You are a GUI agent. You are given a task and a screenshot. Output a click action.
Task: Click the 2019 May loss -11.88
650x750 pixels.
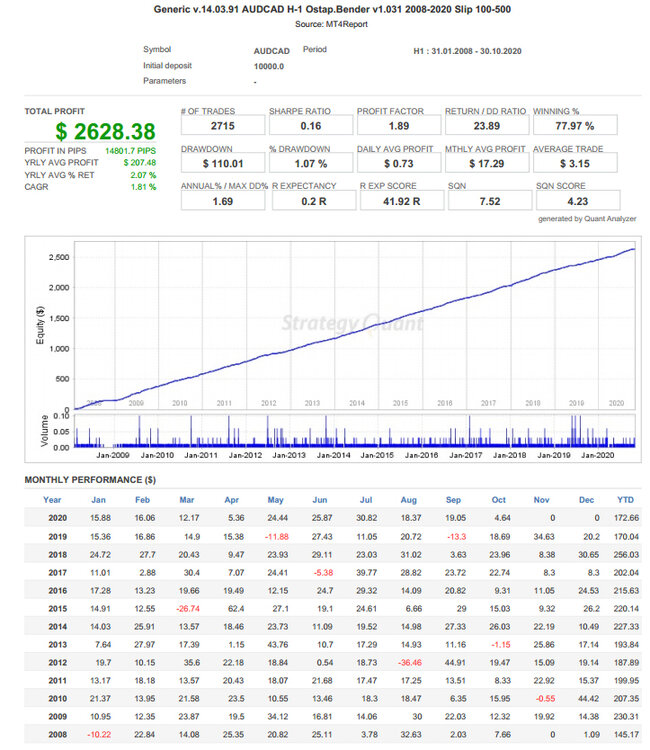pyautogui.click(x=277, y=537)
